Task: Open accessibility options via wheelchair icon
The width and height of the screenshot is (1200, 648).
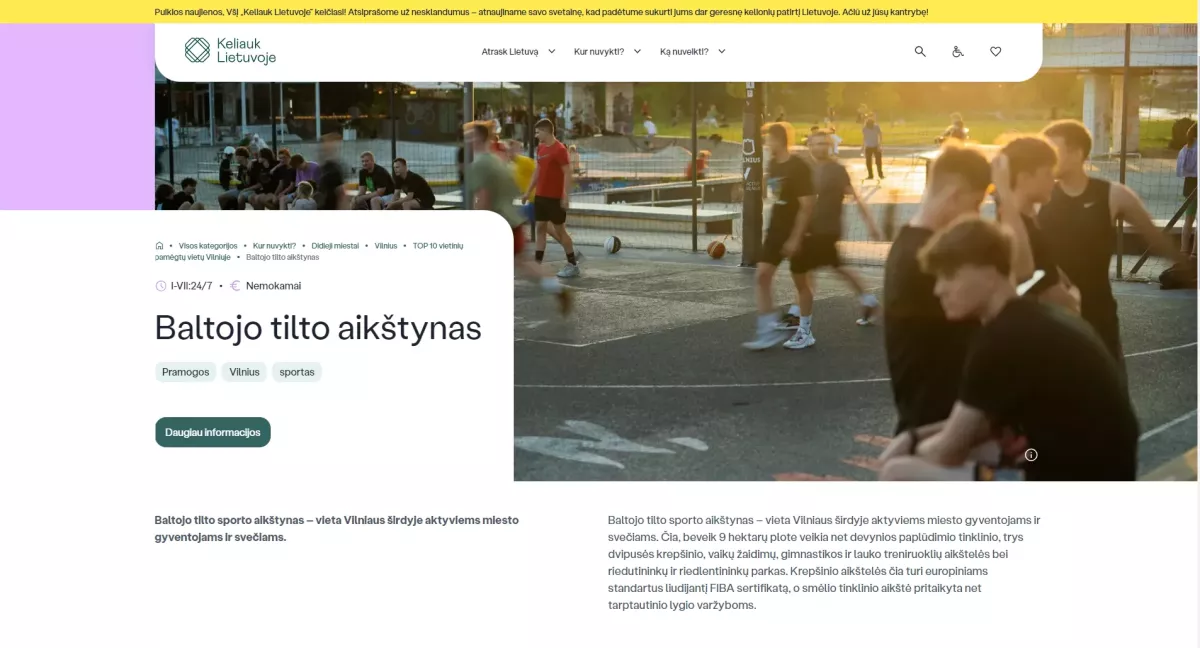Action: coord(958,51)
